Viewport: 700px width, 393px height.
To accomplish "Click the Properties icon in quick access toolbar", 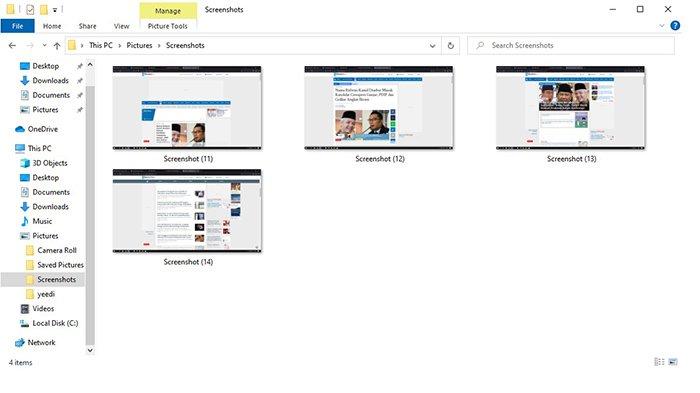I will point(30,9).
